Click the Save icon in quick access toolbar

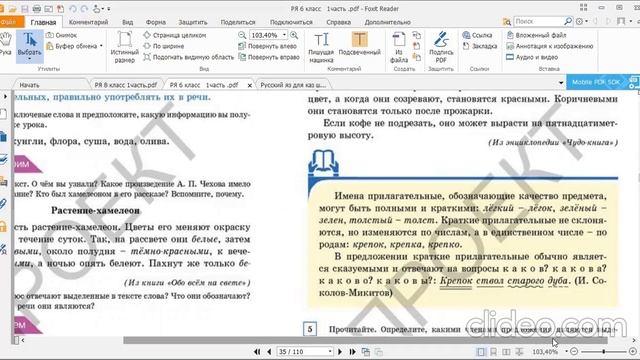click(x=24, y=9)
